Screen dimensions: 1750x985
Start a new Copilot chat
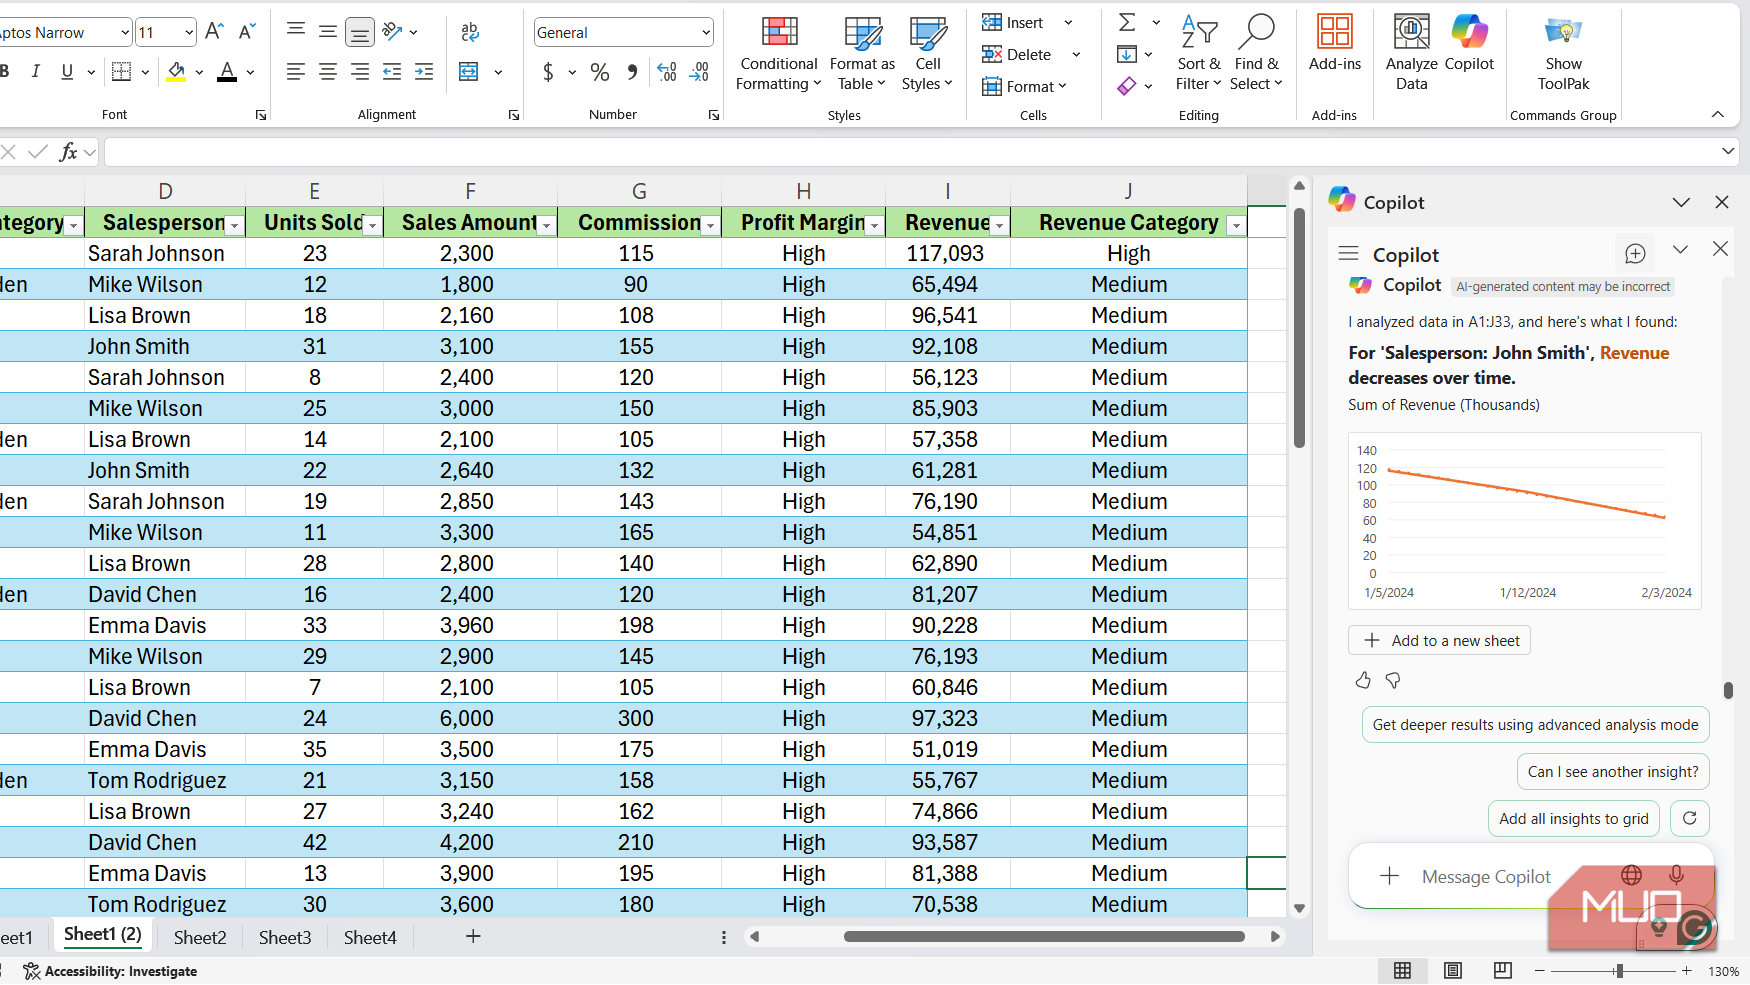pos(1635,254)
